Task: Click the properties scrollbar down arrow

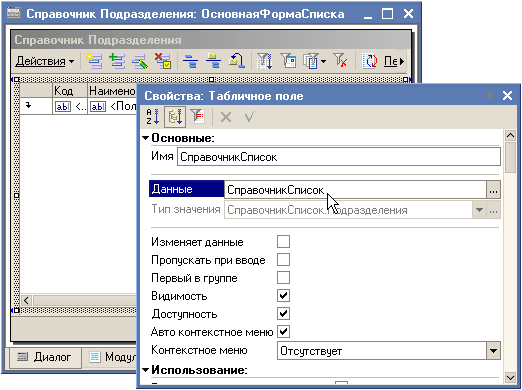Action: coord(510,377)
